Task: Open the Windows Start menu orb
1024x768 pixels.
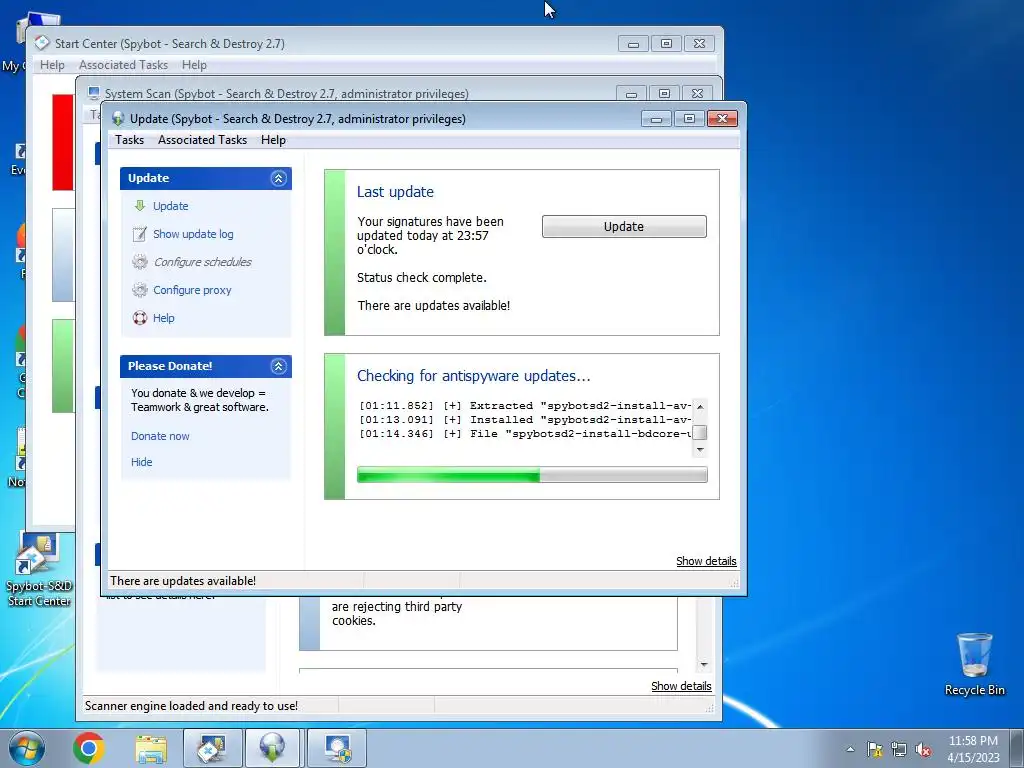Action: pos(27,748)
